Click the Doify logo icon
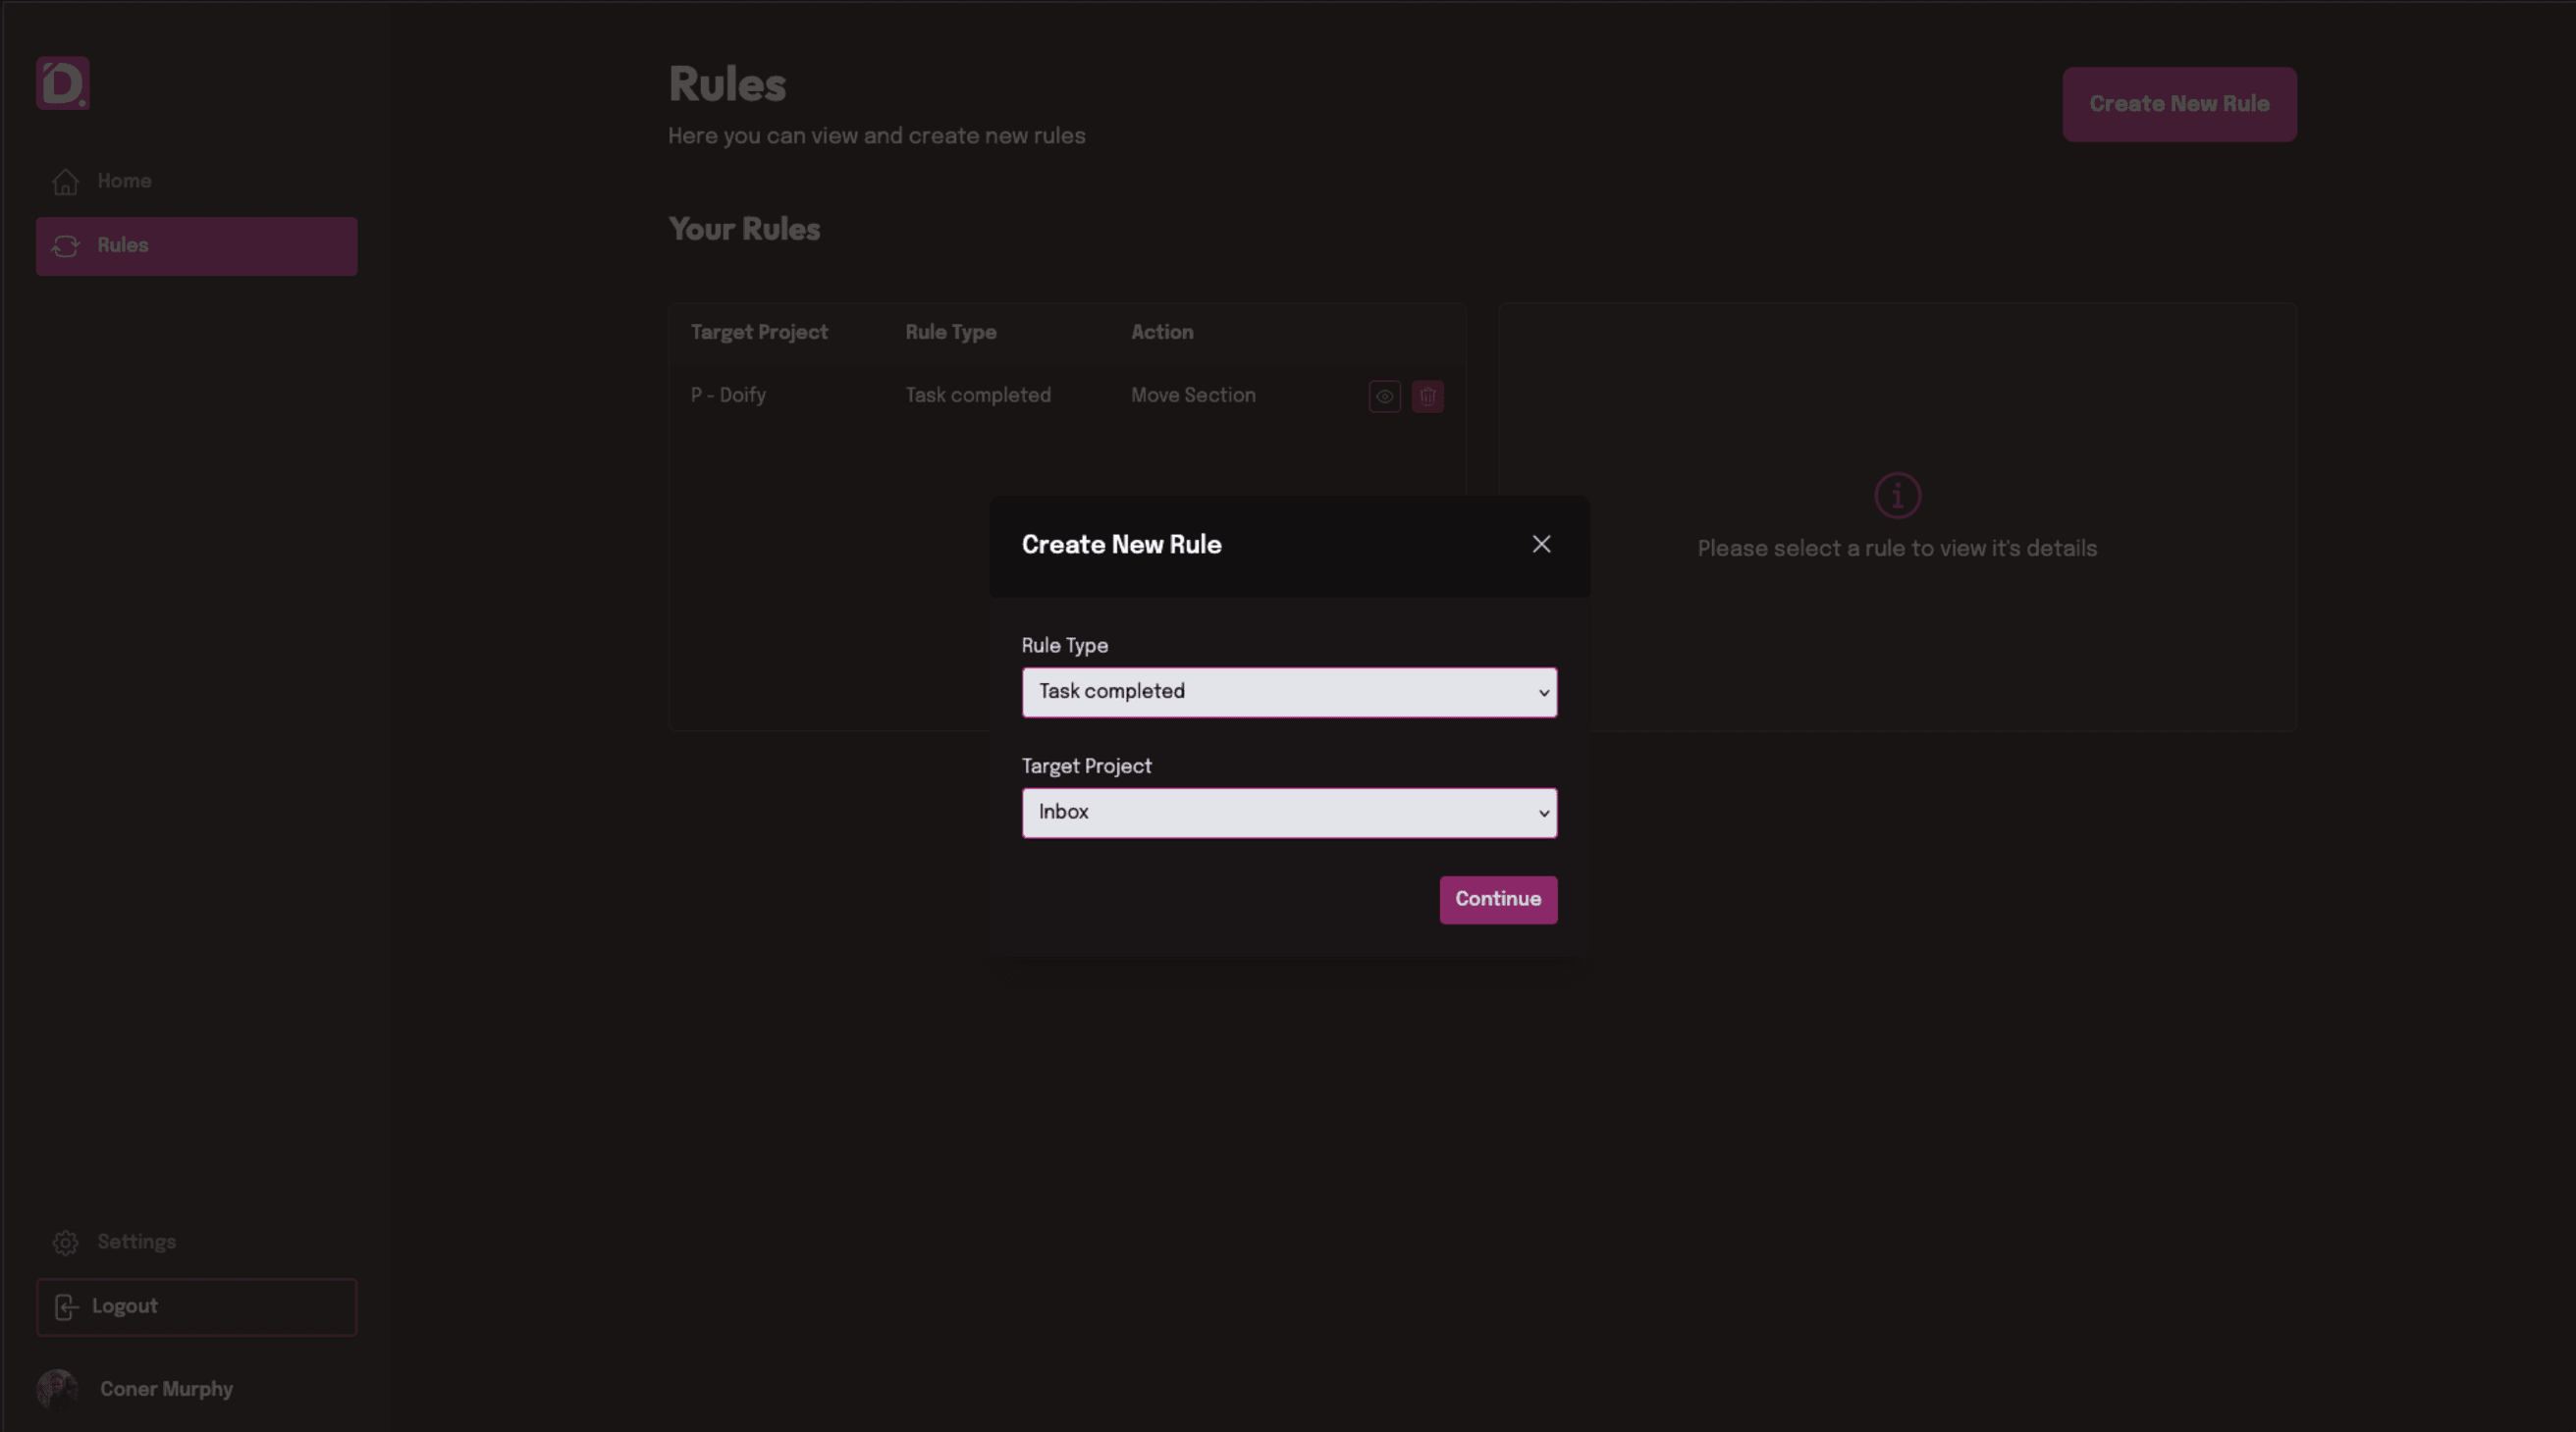Image resolution: width=2576 pixels, height=1432 pixels. [62, 83]
